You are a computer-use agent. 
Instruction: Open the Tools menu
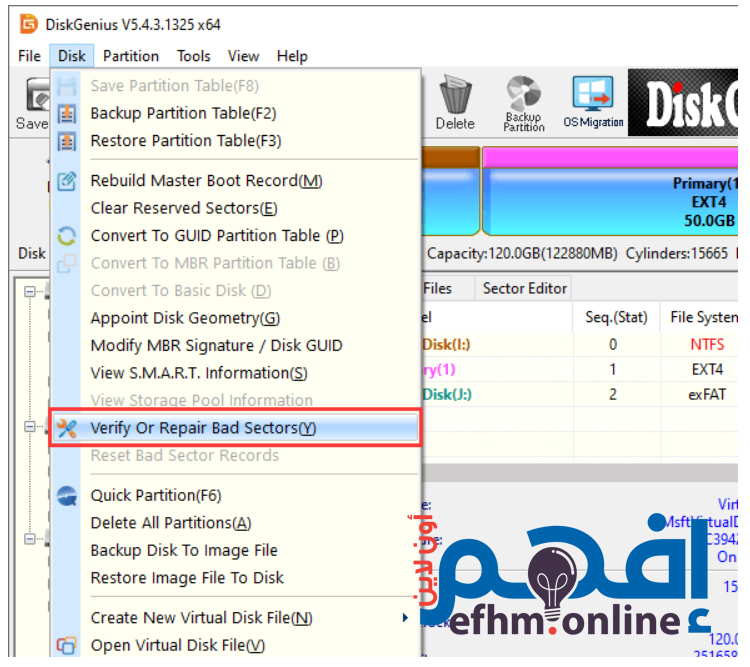pos(194,56)
